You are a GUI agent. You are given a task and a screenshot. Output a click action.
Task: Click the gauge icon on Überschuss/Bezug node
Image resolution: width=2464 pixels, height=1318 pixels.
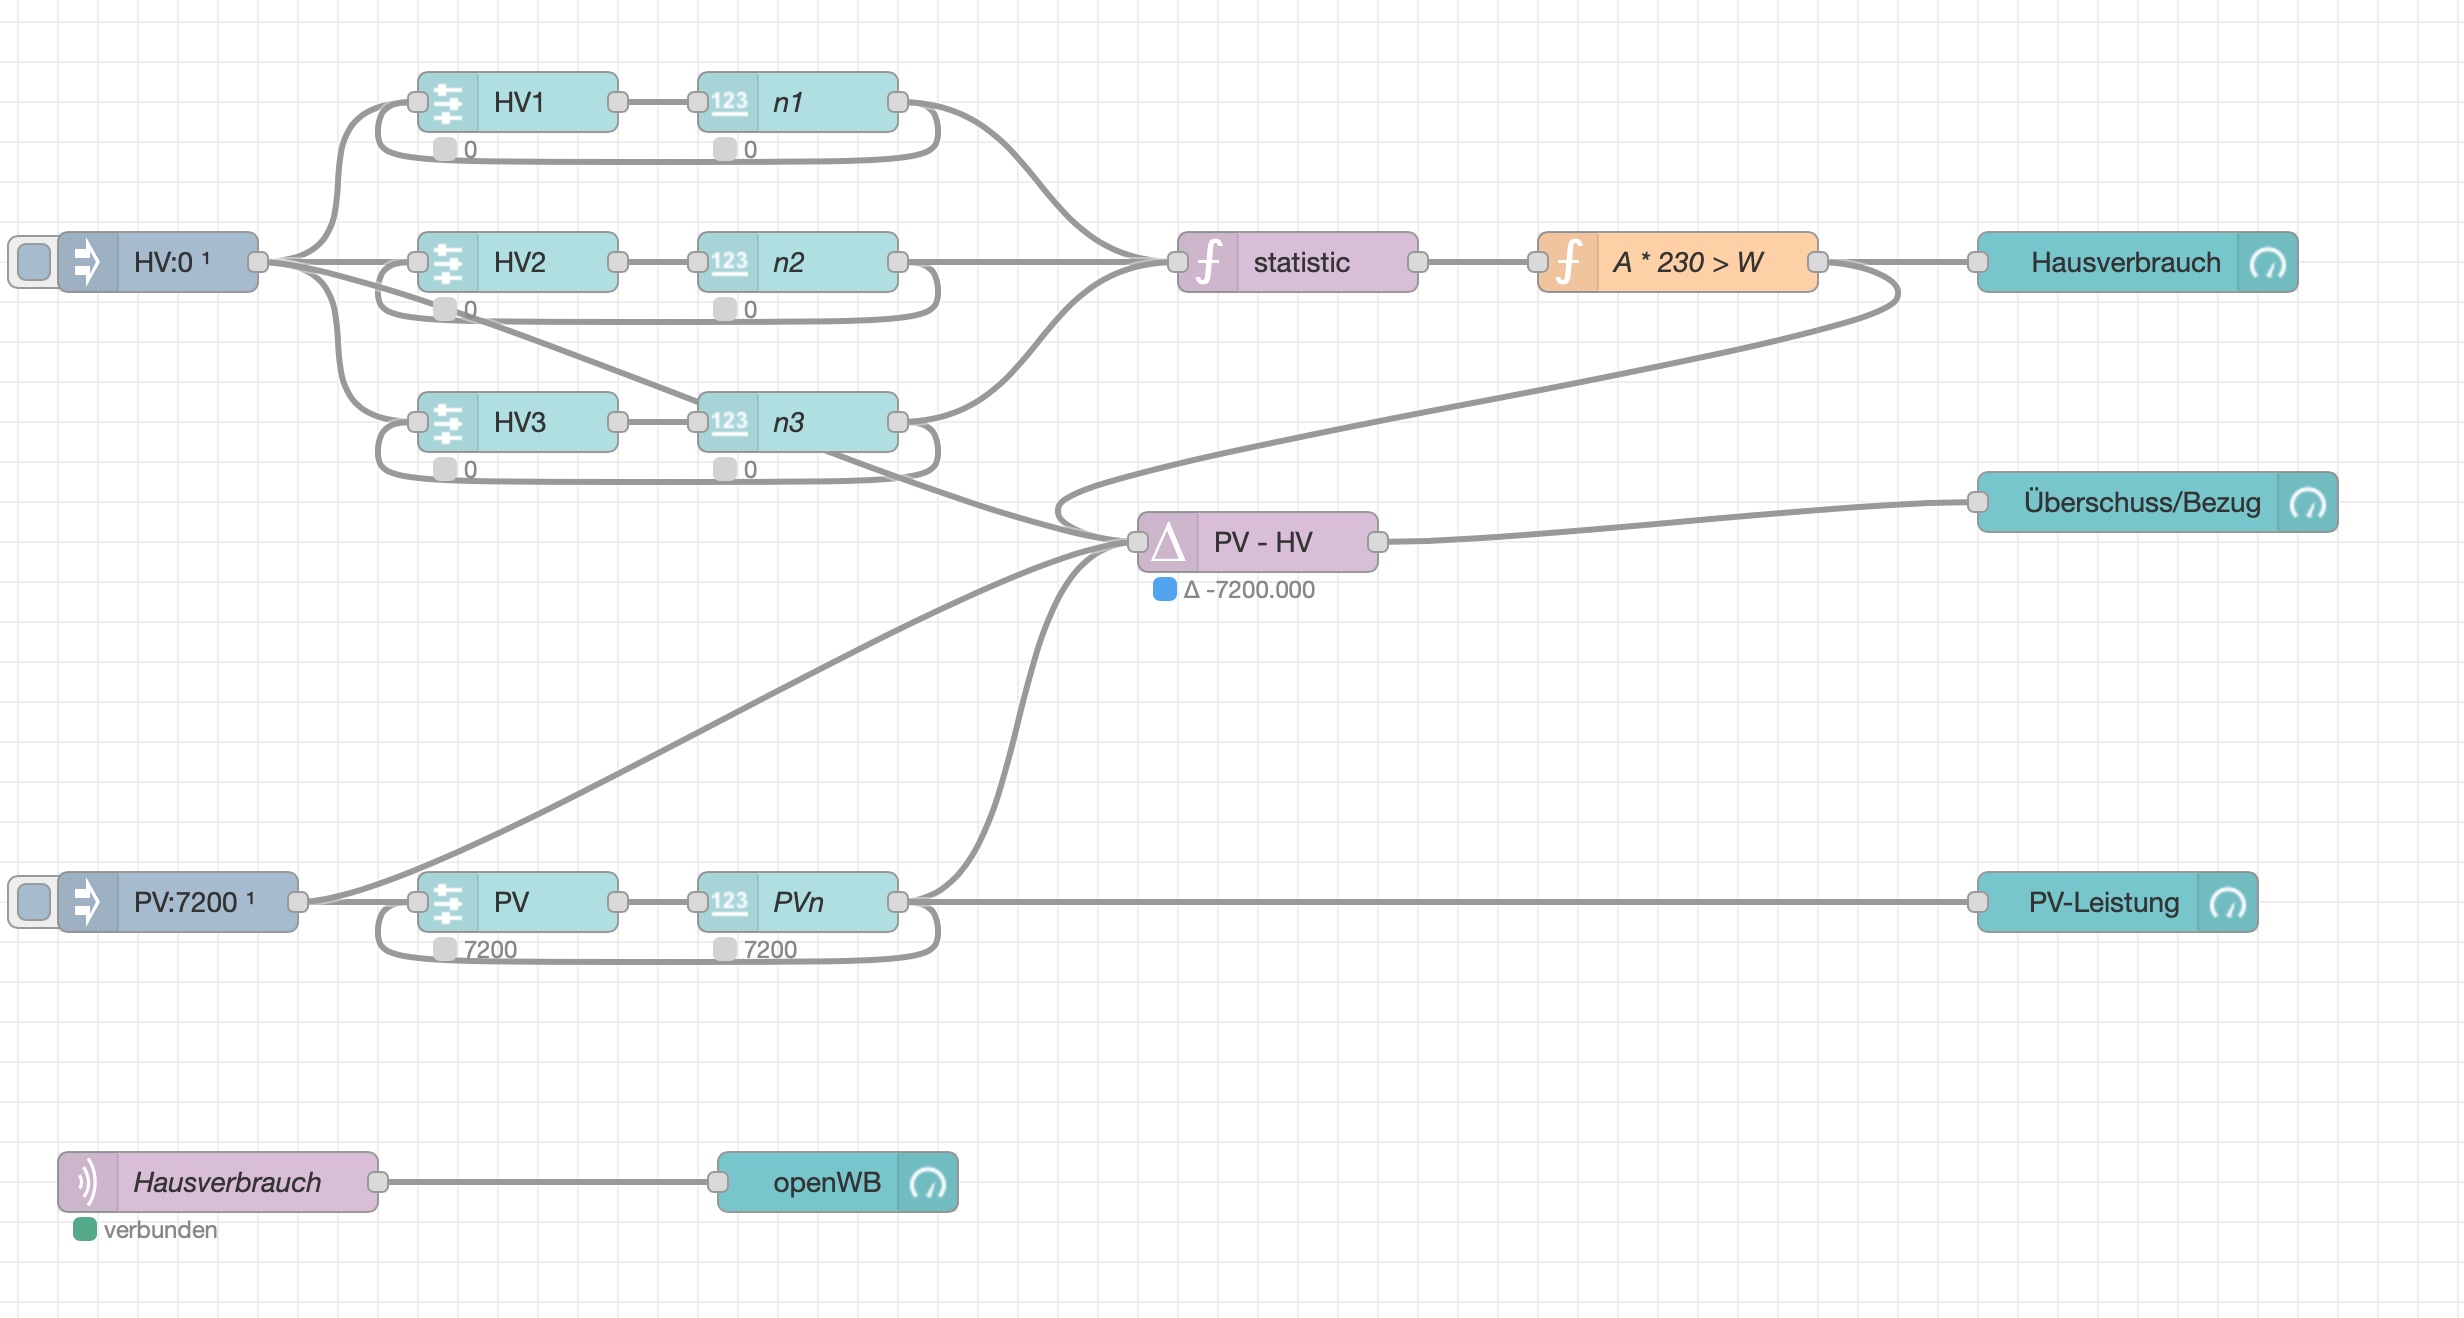pos(2307,503)
